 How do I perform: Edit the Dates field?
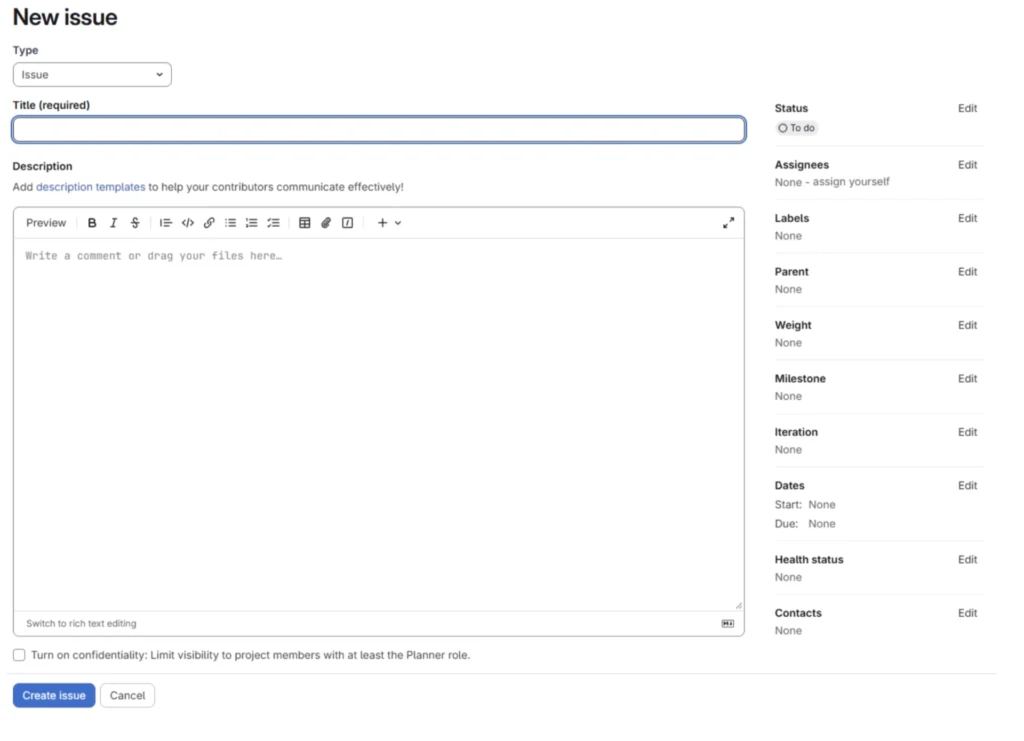(967, 486)
